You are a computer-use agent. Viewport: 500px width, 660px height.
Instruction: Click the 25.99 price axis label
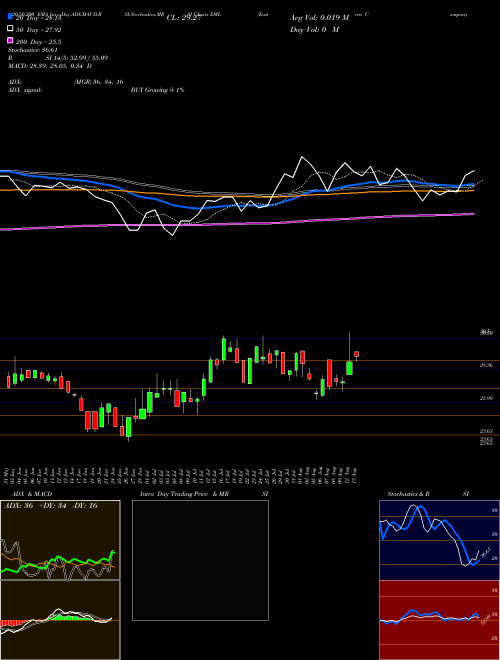[486, 398]
